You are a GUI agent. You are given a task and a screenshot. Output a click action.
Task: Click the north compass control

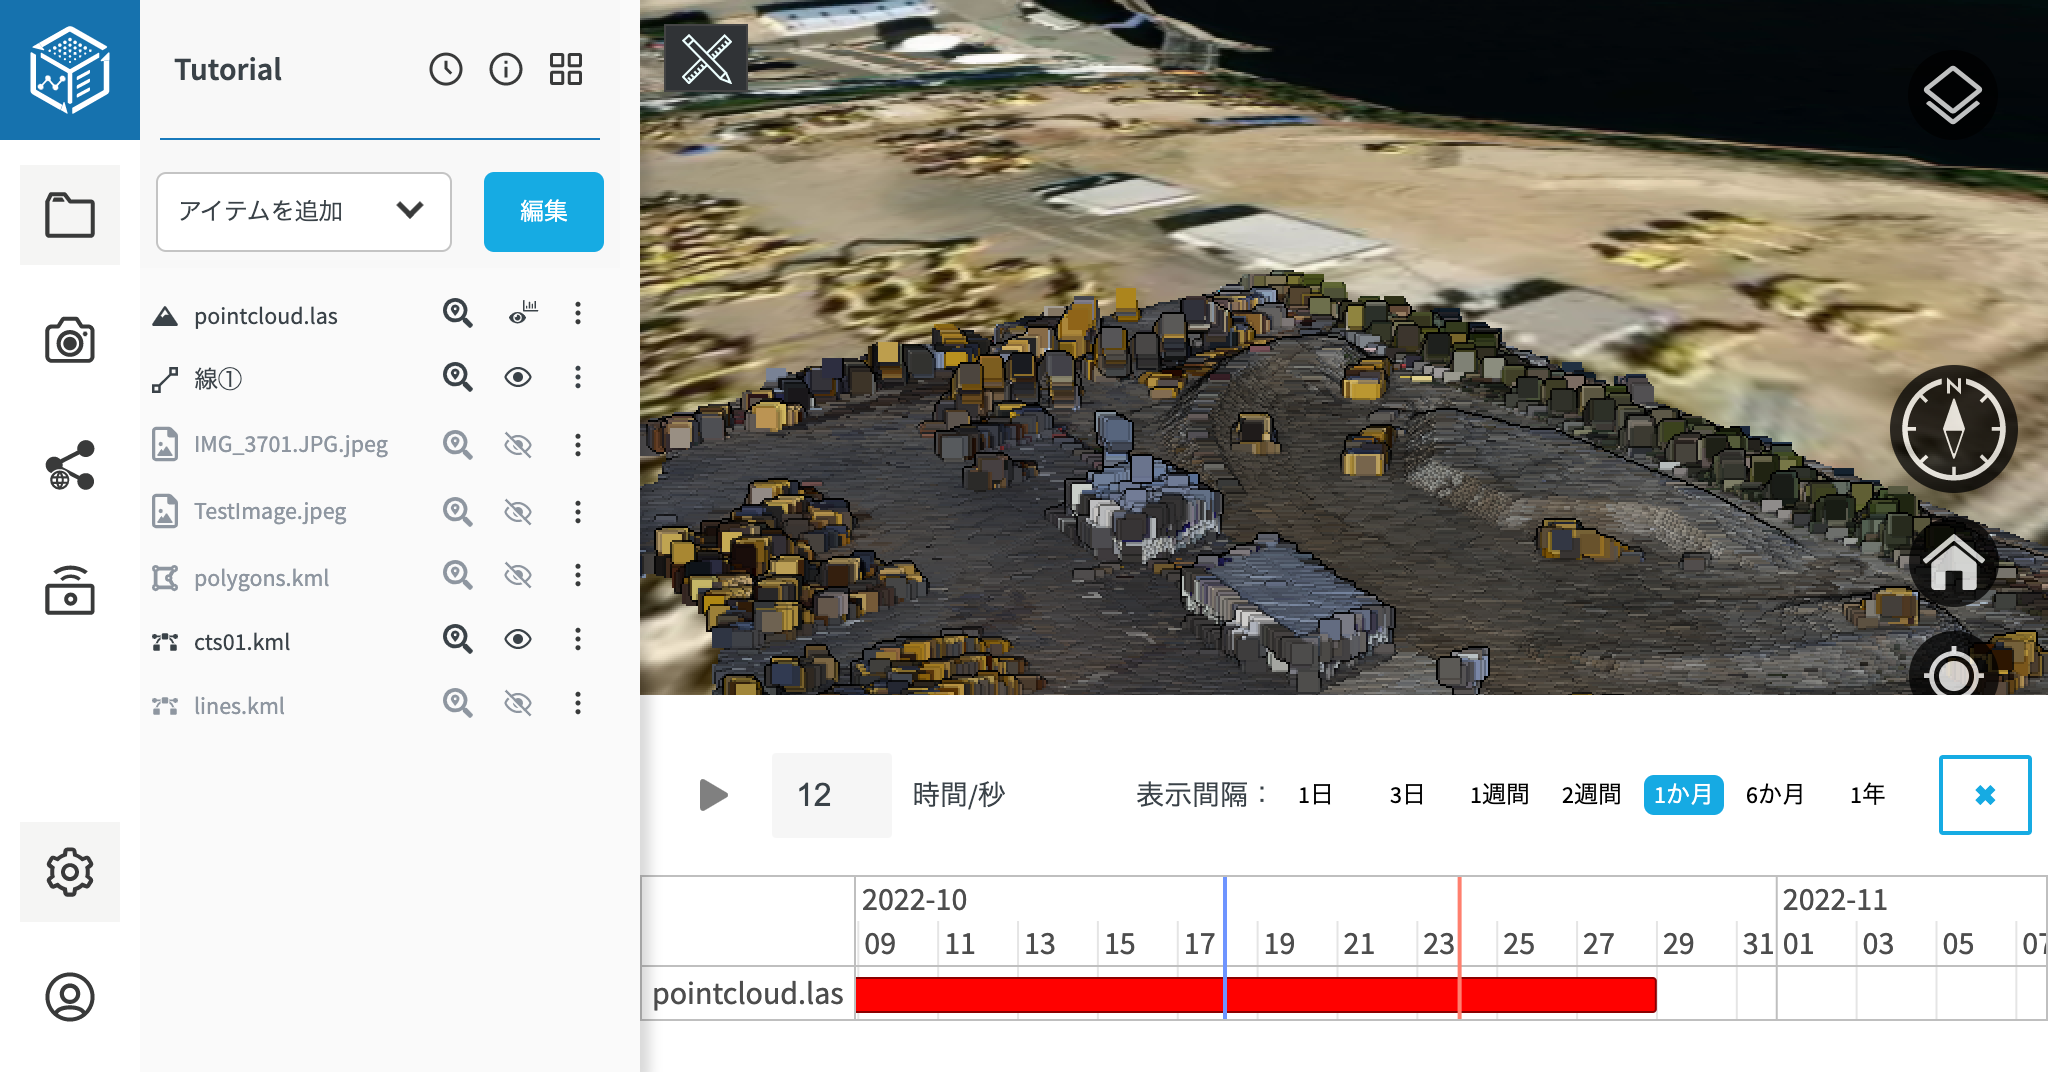1953,428
